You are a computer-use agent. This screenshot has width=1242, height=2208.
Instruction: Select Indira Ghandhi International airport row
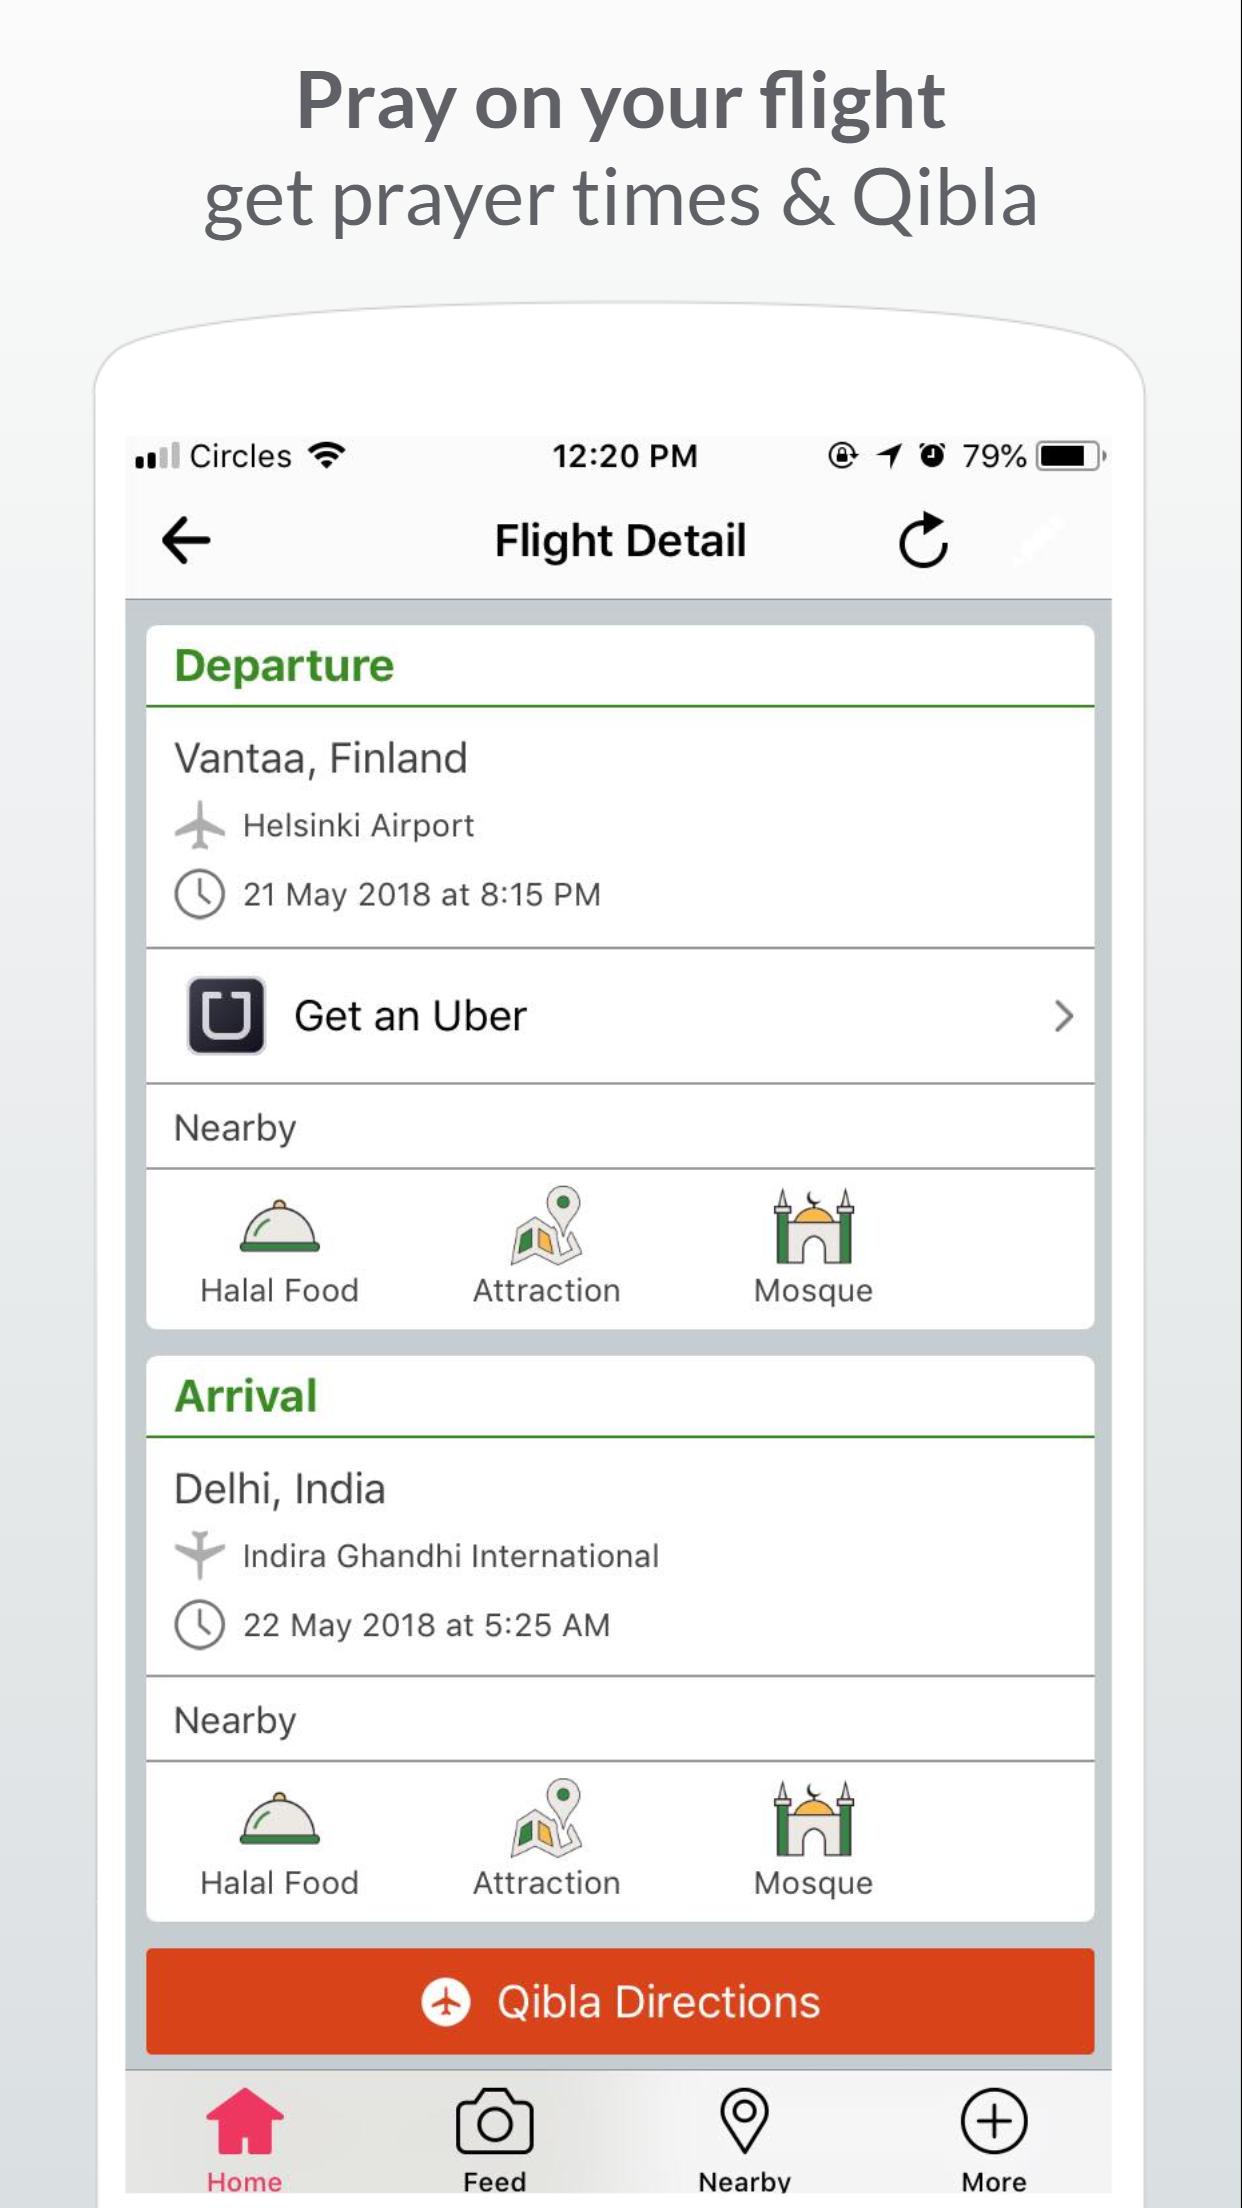coord(417,1556)
